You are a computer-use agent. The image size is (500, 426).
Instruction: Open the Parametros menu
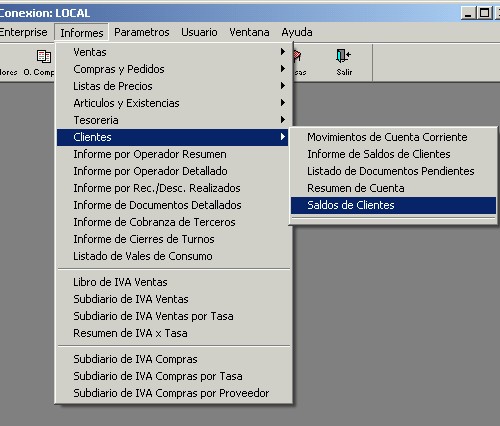pyautogui.click(x=142, y=32)
